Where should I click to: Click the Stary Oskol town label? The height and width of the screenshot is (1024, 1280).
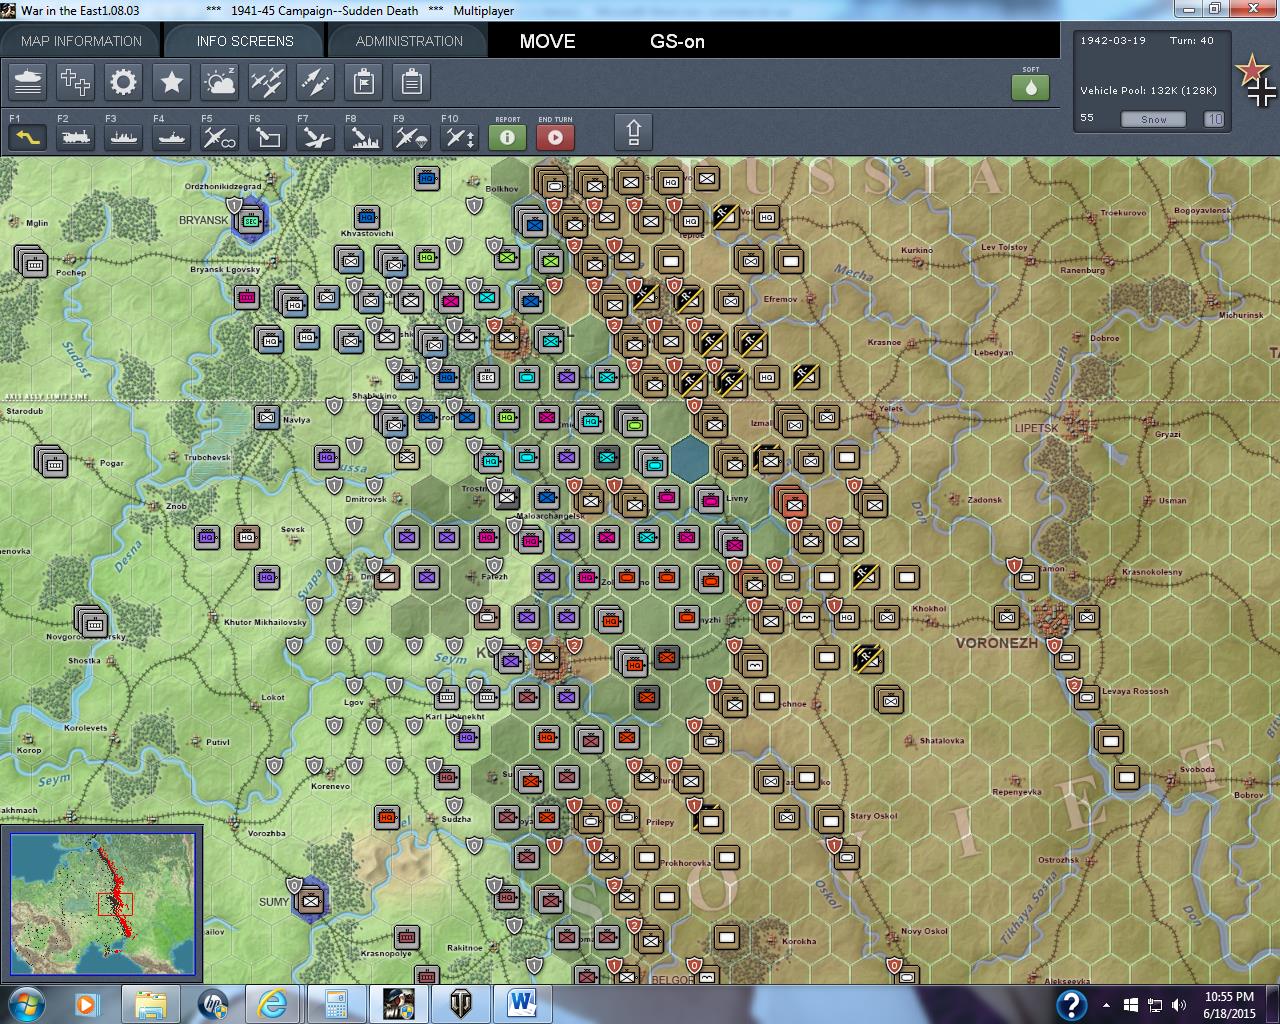point(874,816)
